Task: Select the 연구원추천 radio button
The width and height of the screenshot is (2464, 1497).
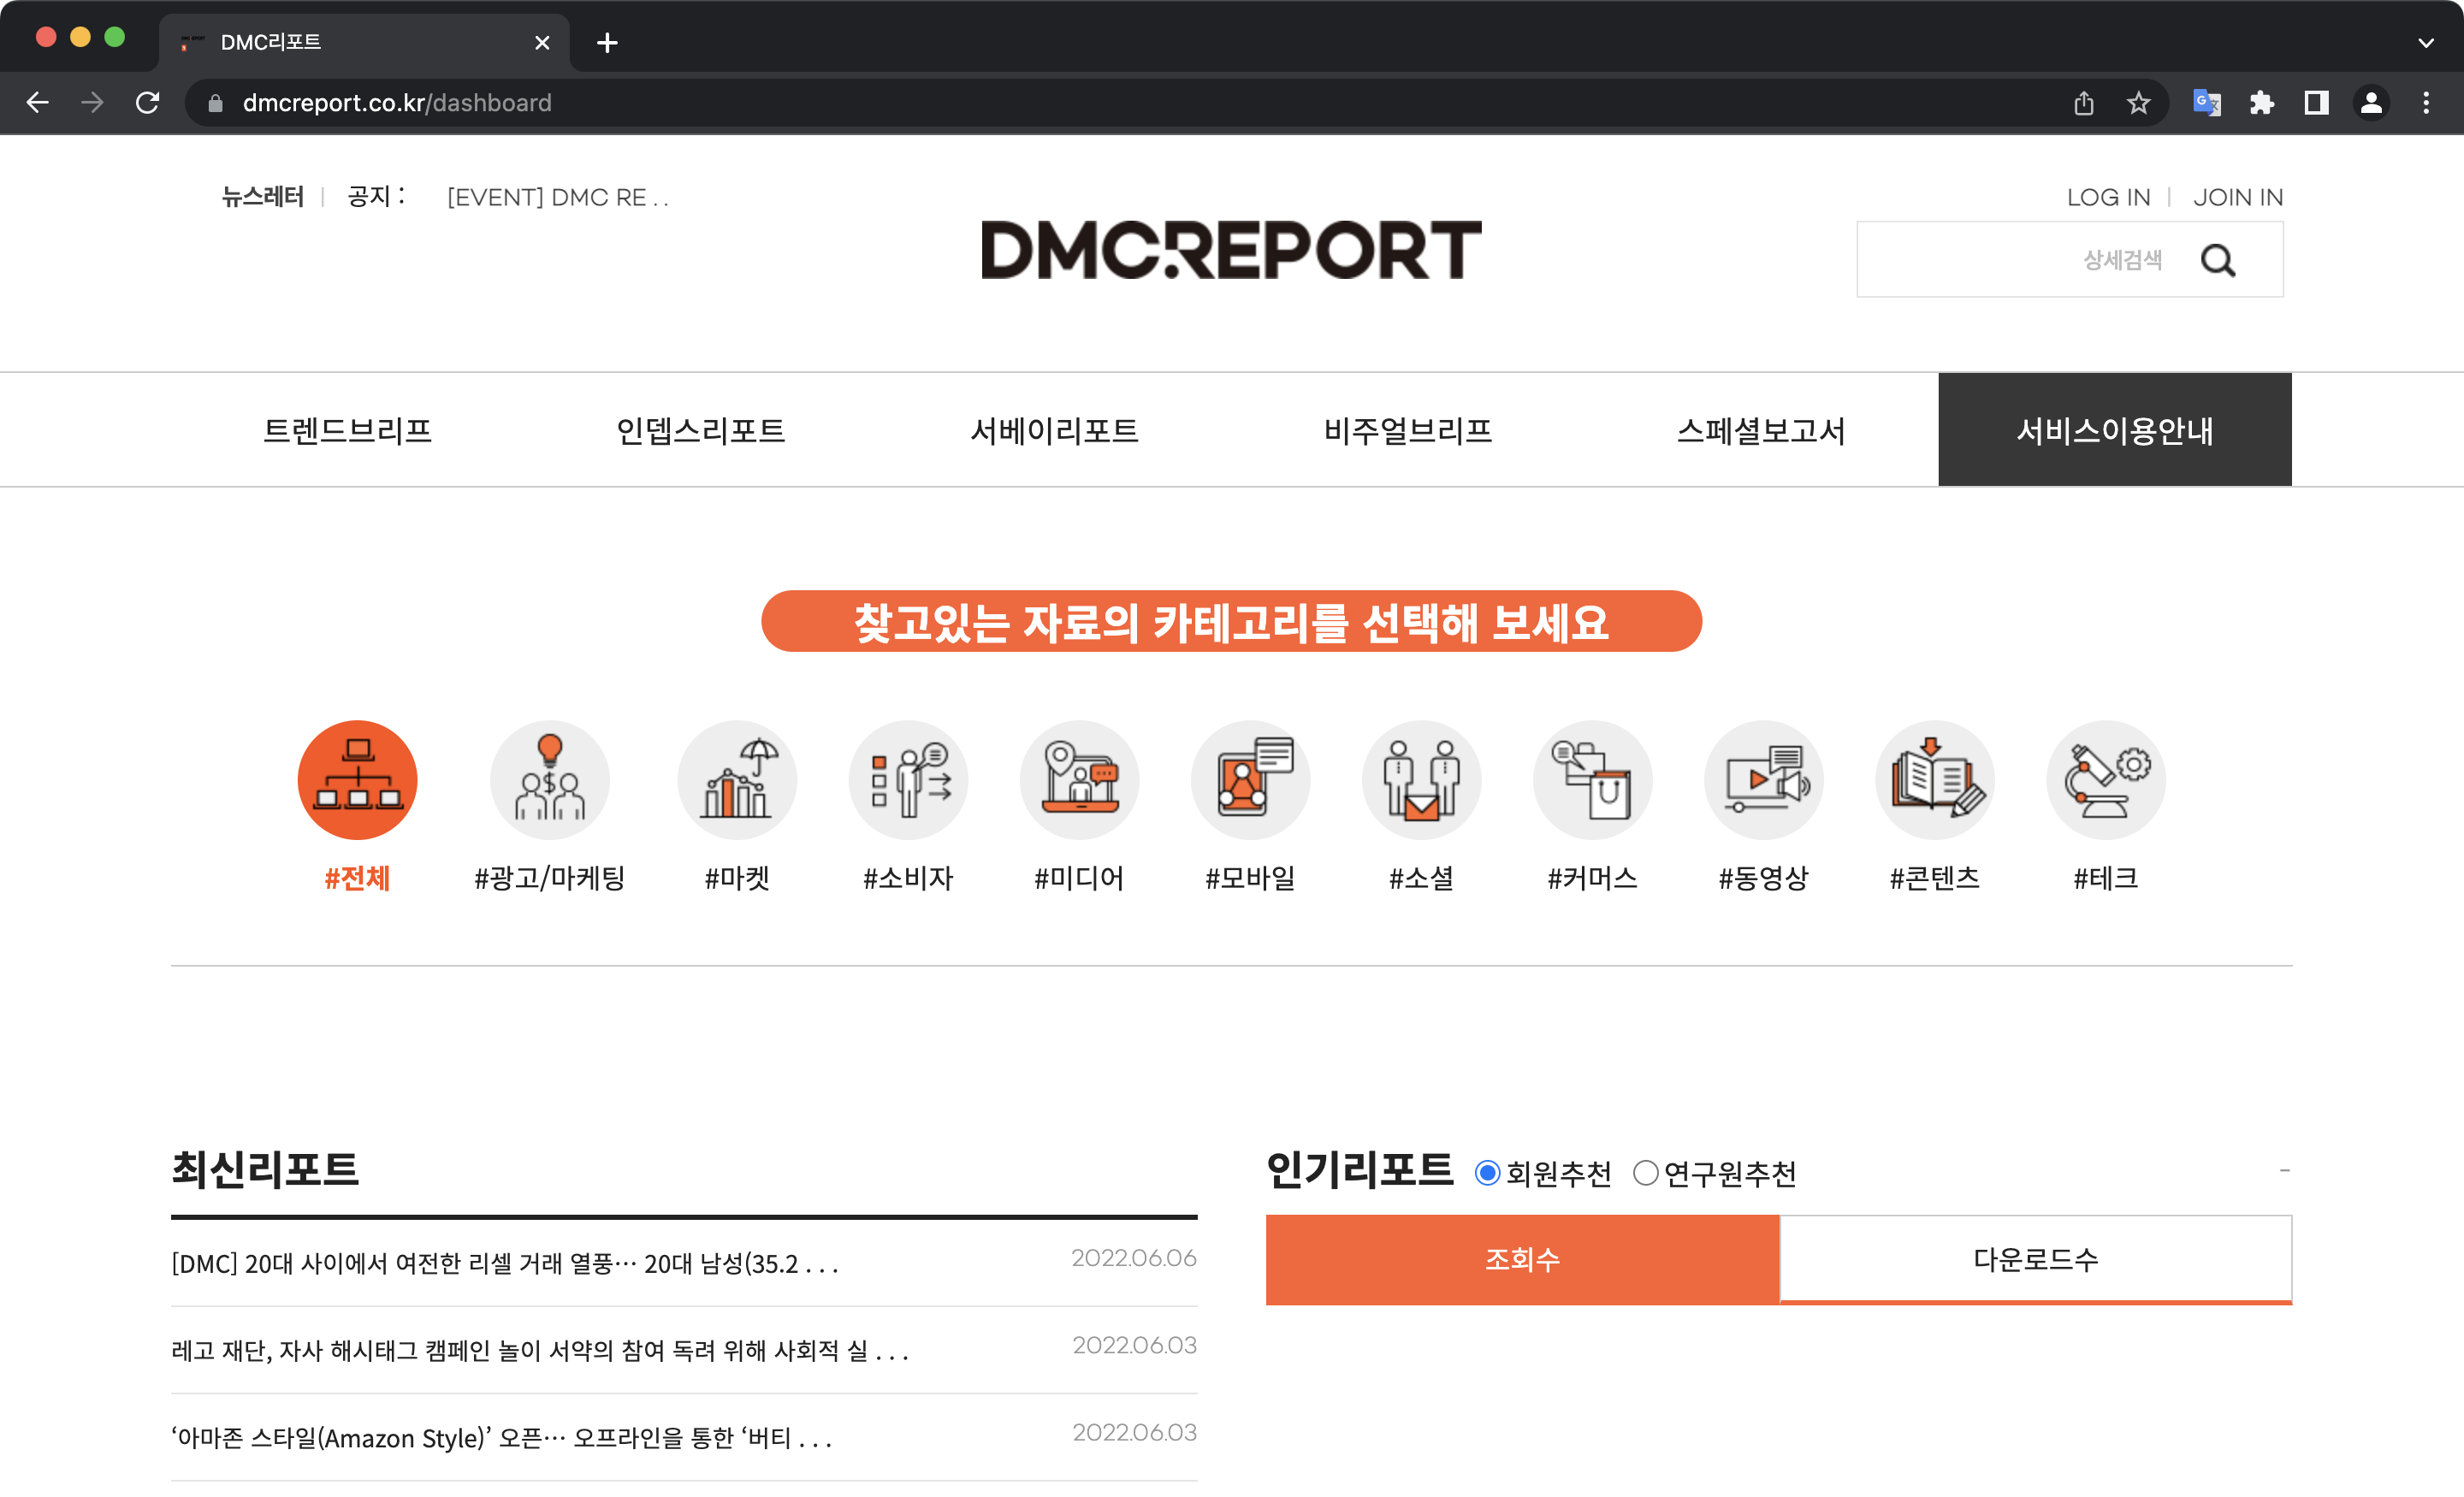Action: pos(1645,1171)
